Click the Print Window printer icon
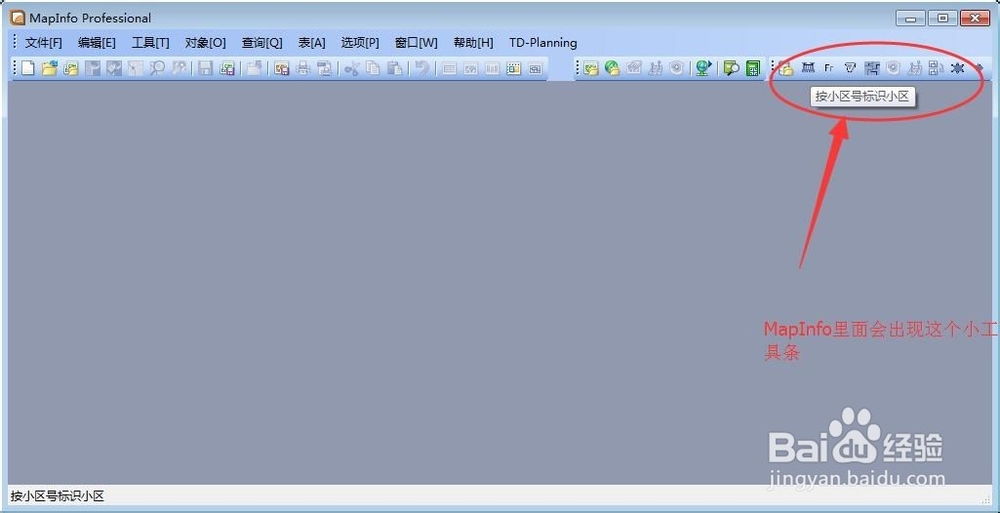 (x=304, y=68)
